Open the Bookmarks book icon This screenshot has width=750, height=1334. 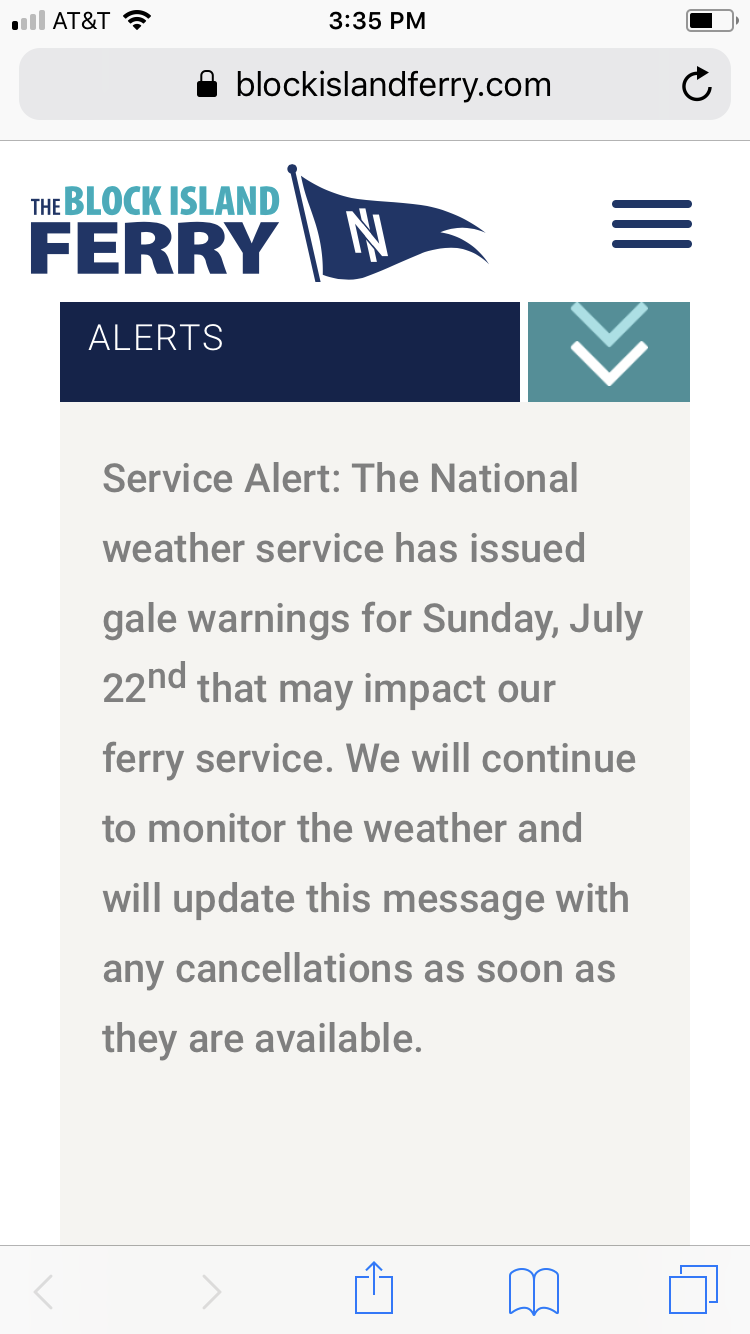coord(534,1290)
